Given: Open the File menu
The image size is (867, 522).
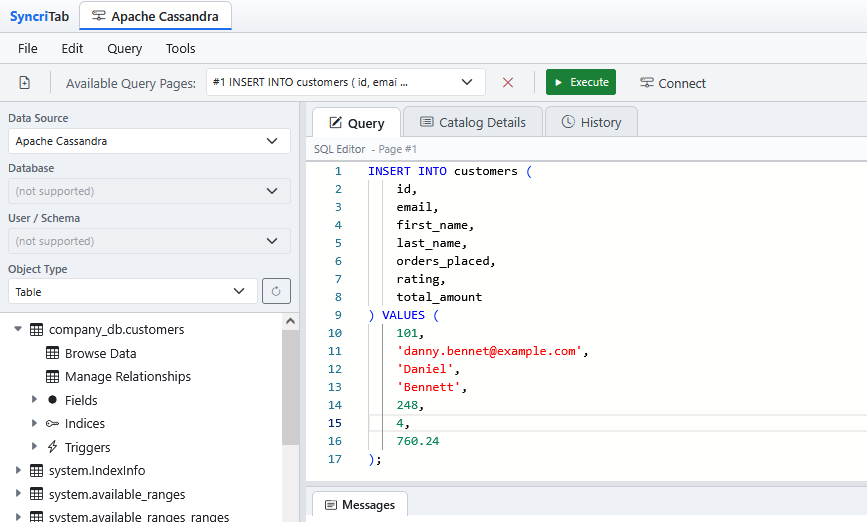Looking at the screenshot, I should coord(28,49).
